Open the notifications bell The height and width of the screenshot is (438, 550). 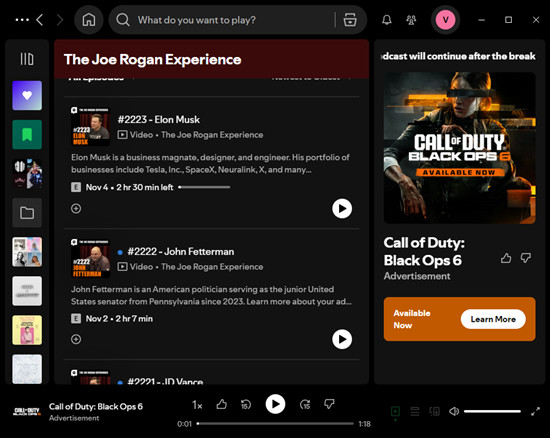pyautogui.click(x=387, y=20)
